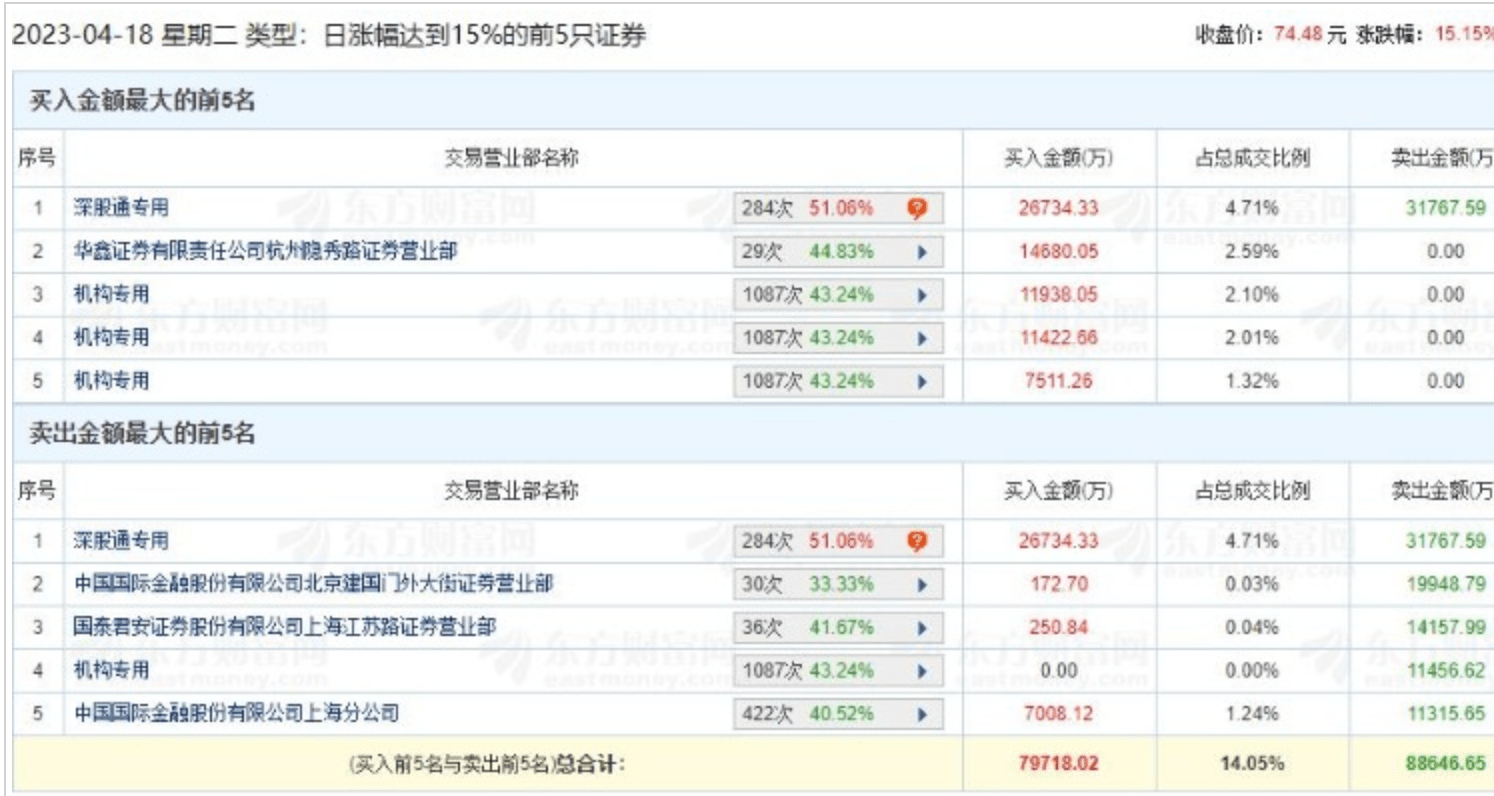
Task: Open the 中国国际金融 北京建国门外大街 branch link
Action: point(313,585)
